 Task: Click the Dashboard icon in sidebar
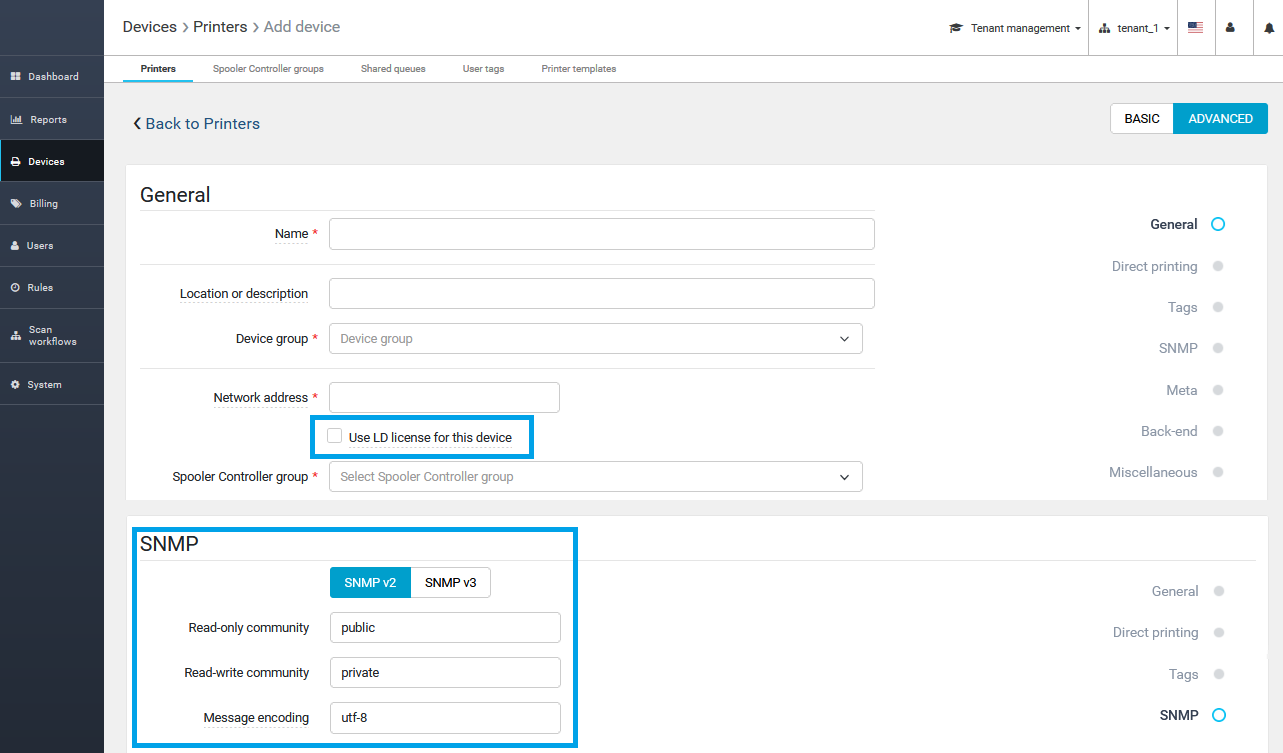[x=16, y=77]
